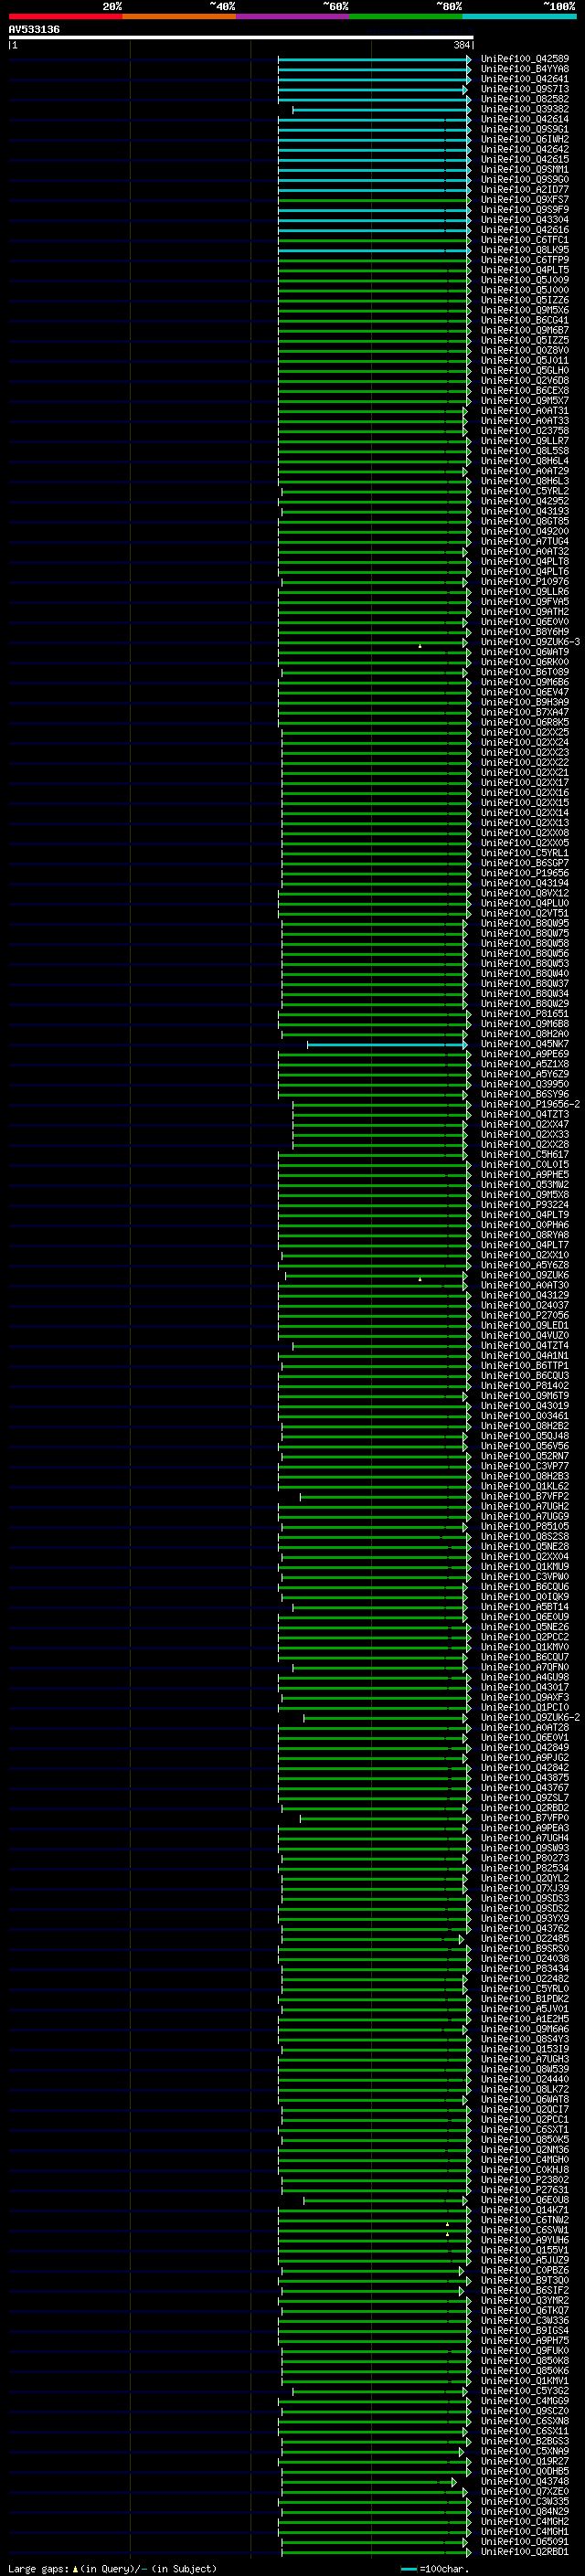Open hit UniRef100_O65091
585x2576 pixels.
[x=525, y=2541]
